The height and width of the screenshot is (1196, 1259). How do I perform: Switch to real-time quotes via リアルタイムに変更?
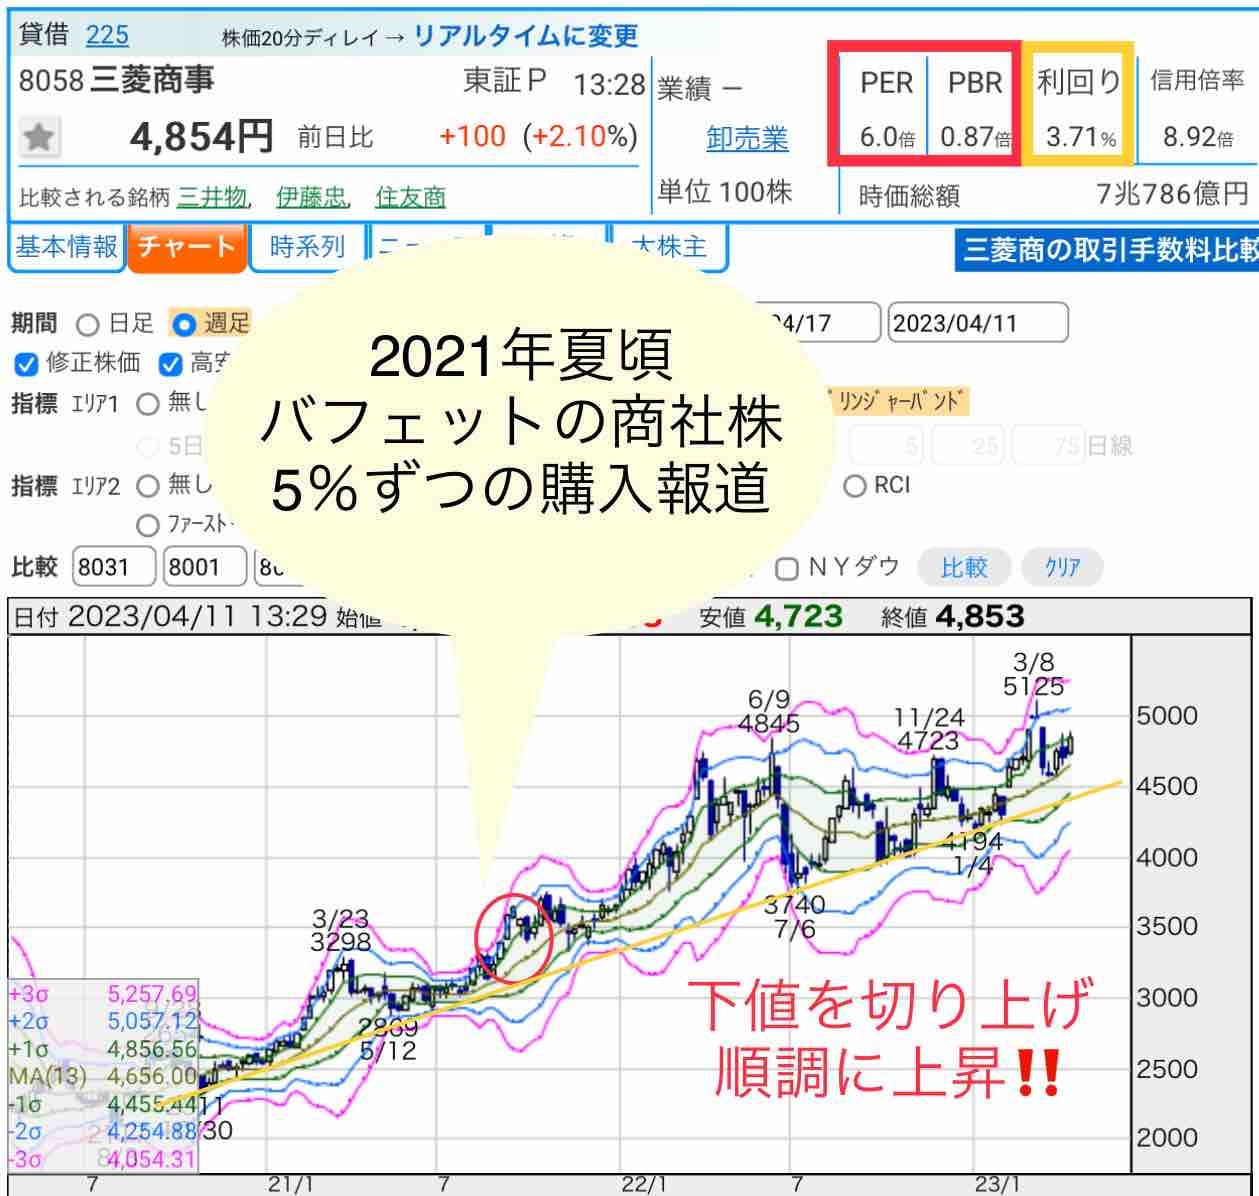click(526, 37)
